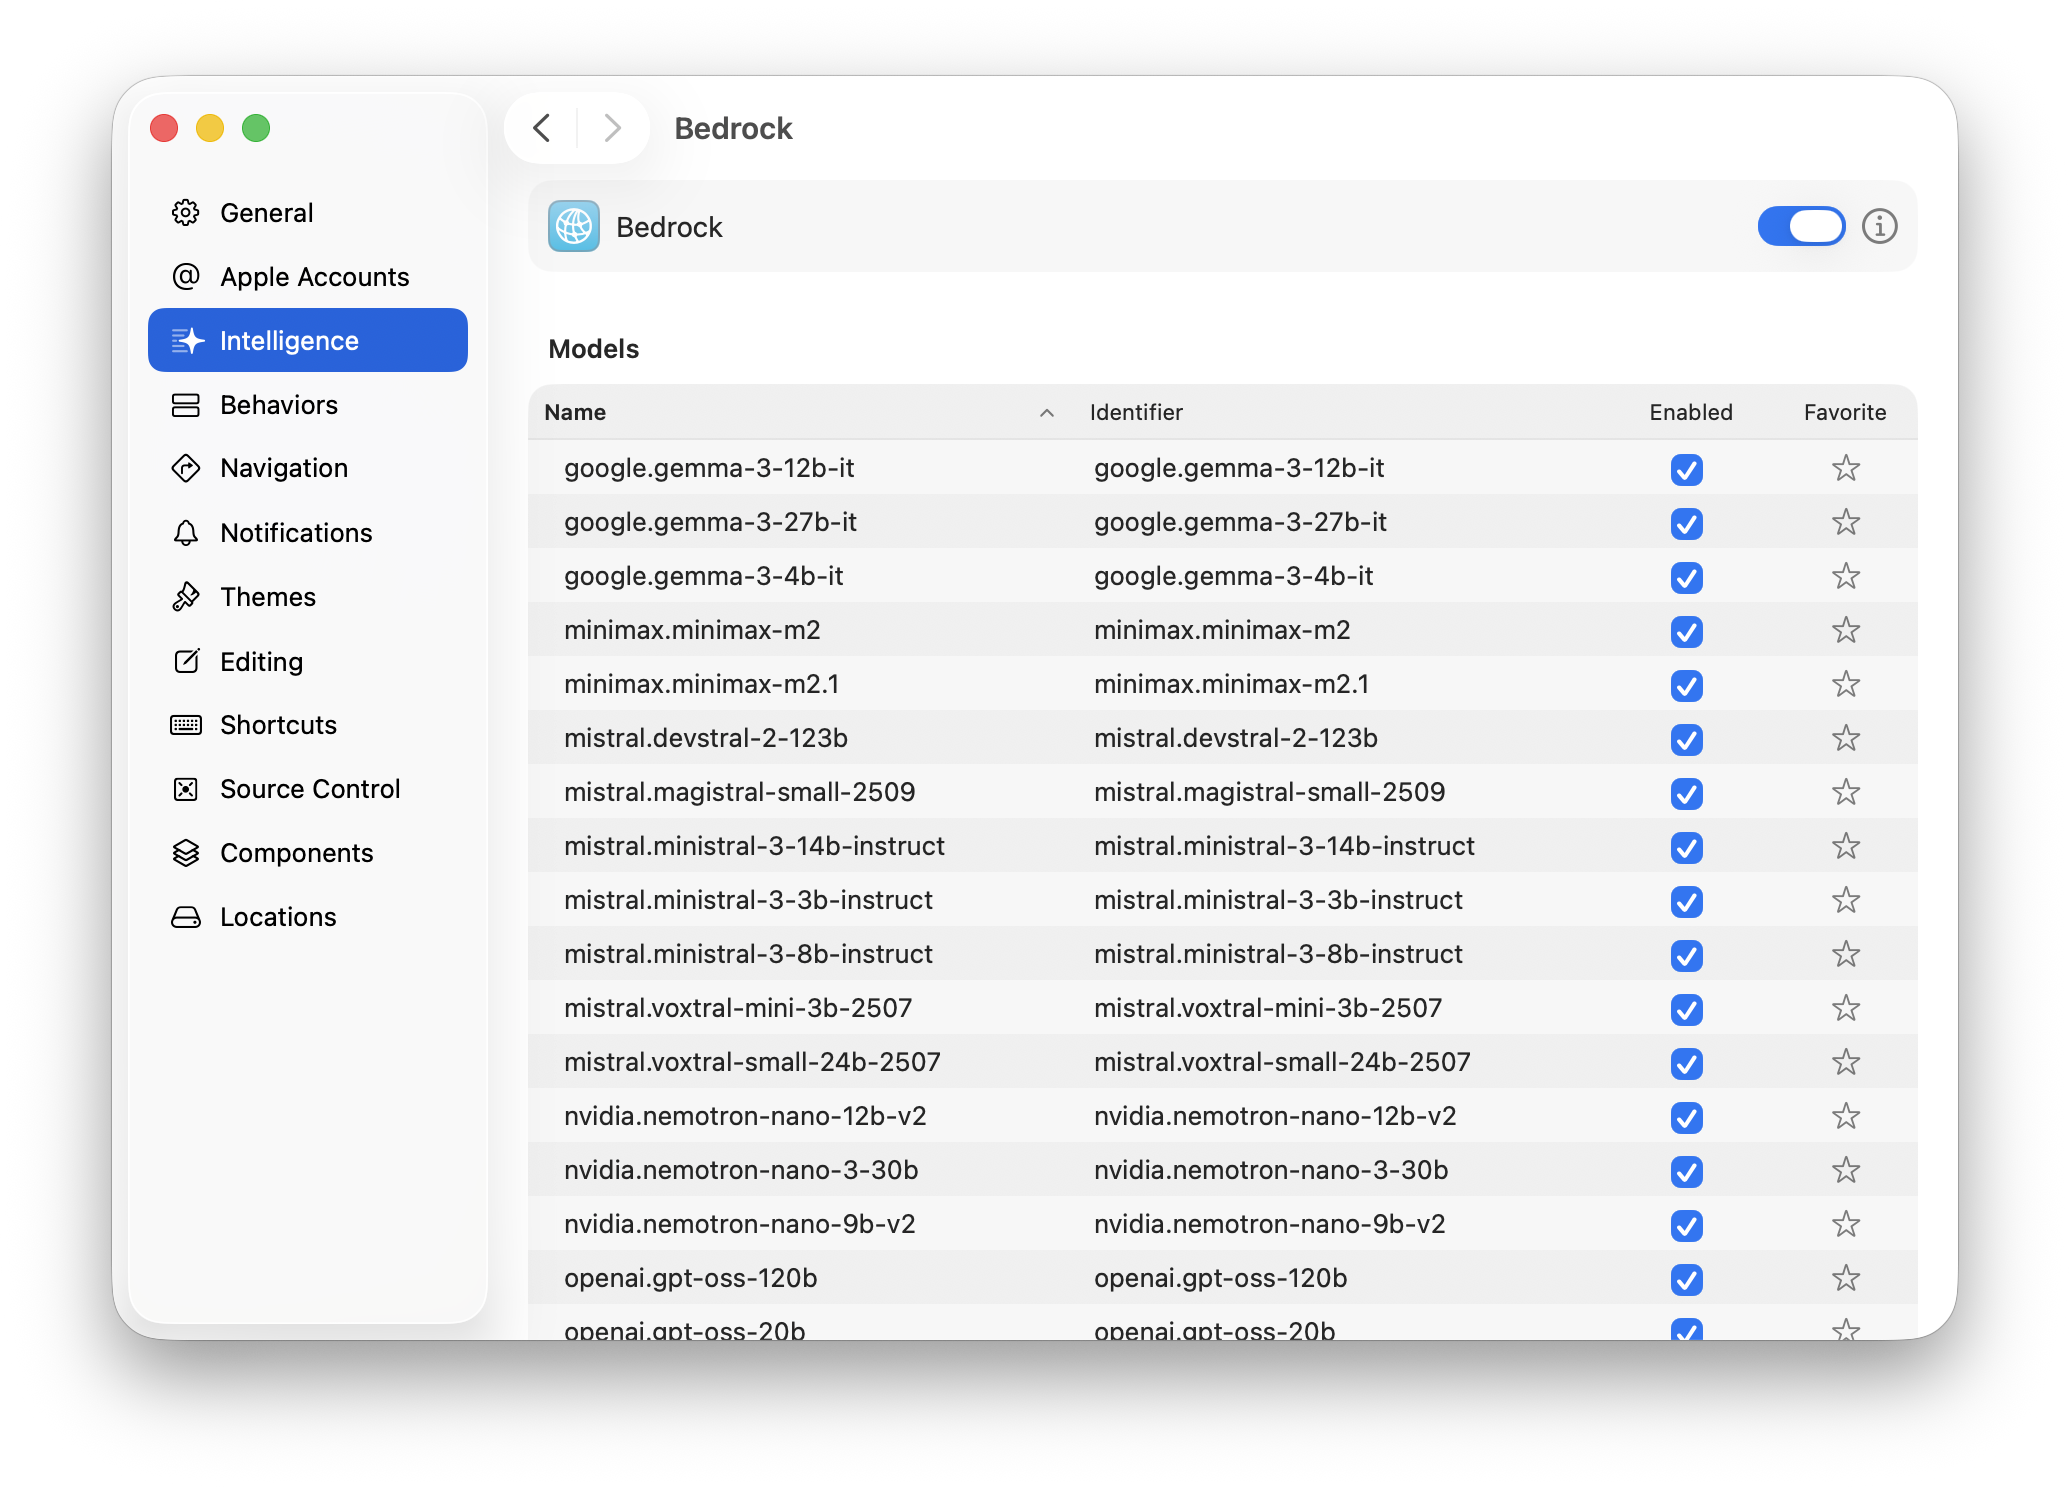2070x1488 pixels.
Task: Disable the Bedrock provider toggle switch
Action: click(1801, 227)
